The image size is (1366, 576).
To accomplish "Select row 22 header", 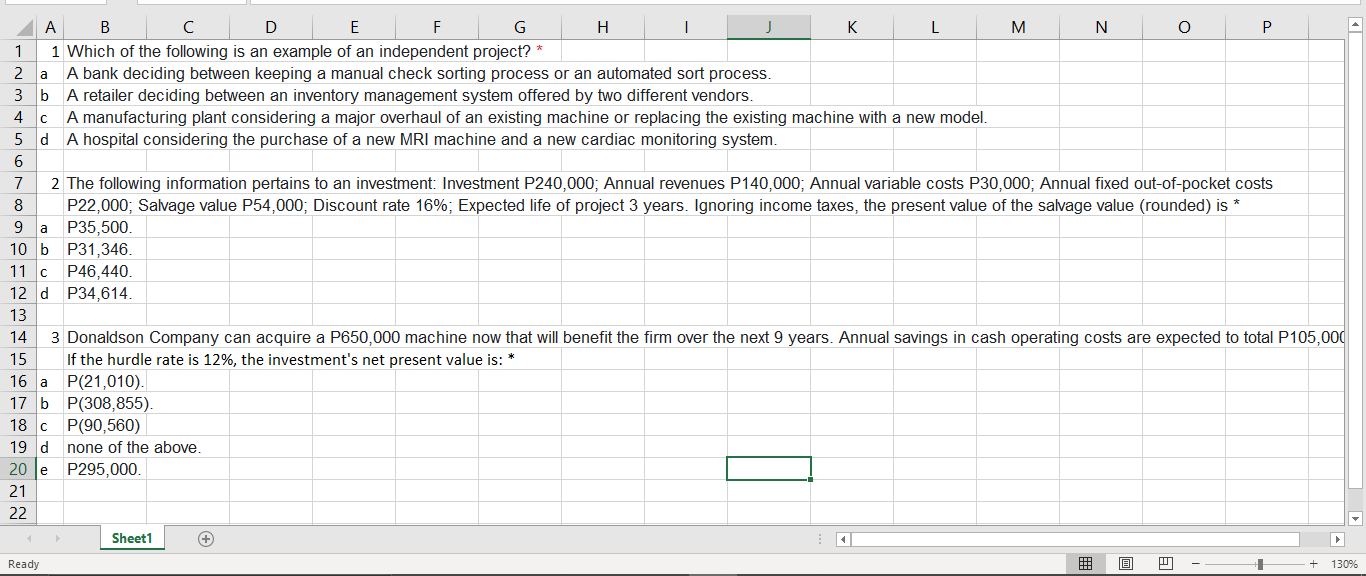I will pyautogui.click(x=18, y=513).
